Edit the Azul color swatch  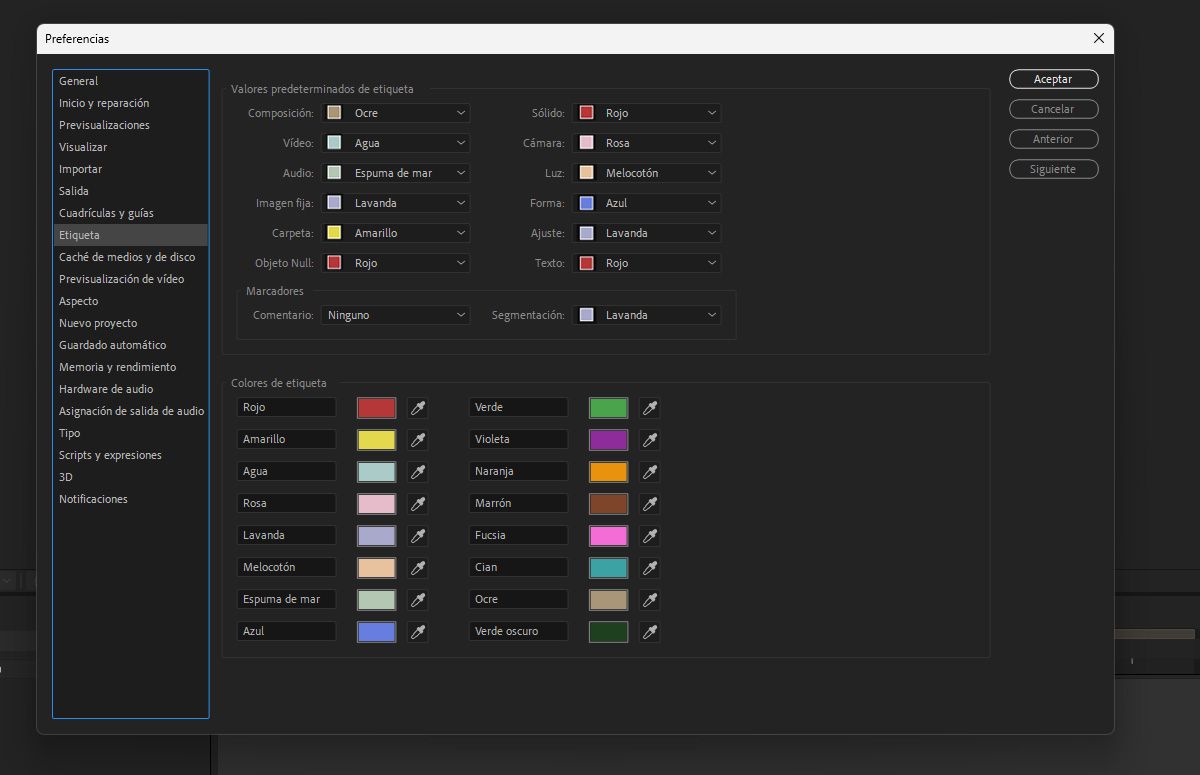(377, 632)
